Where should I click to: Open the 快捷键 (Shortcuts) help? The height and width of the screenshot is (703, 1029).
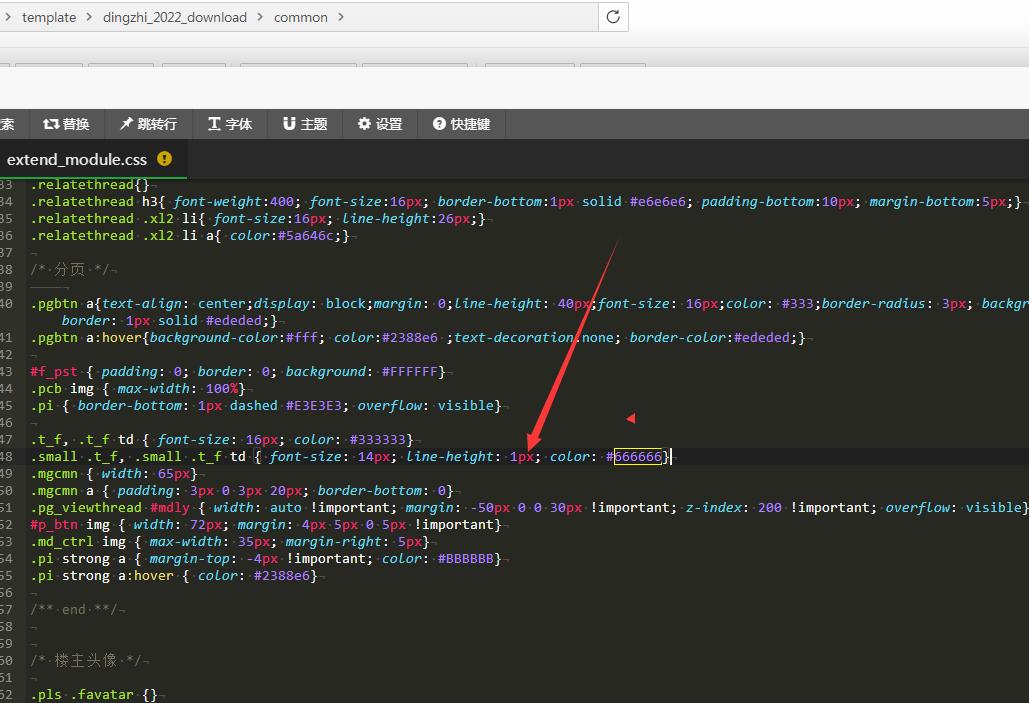(461, 124)
